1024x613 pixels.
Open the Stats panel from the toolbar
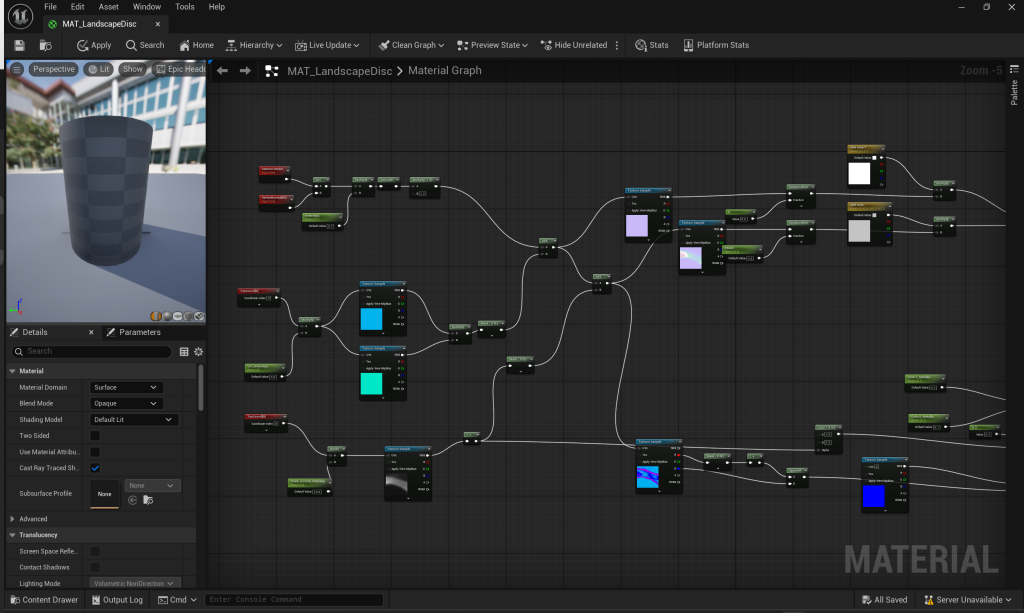[x=651, y=45]
